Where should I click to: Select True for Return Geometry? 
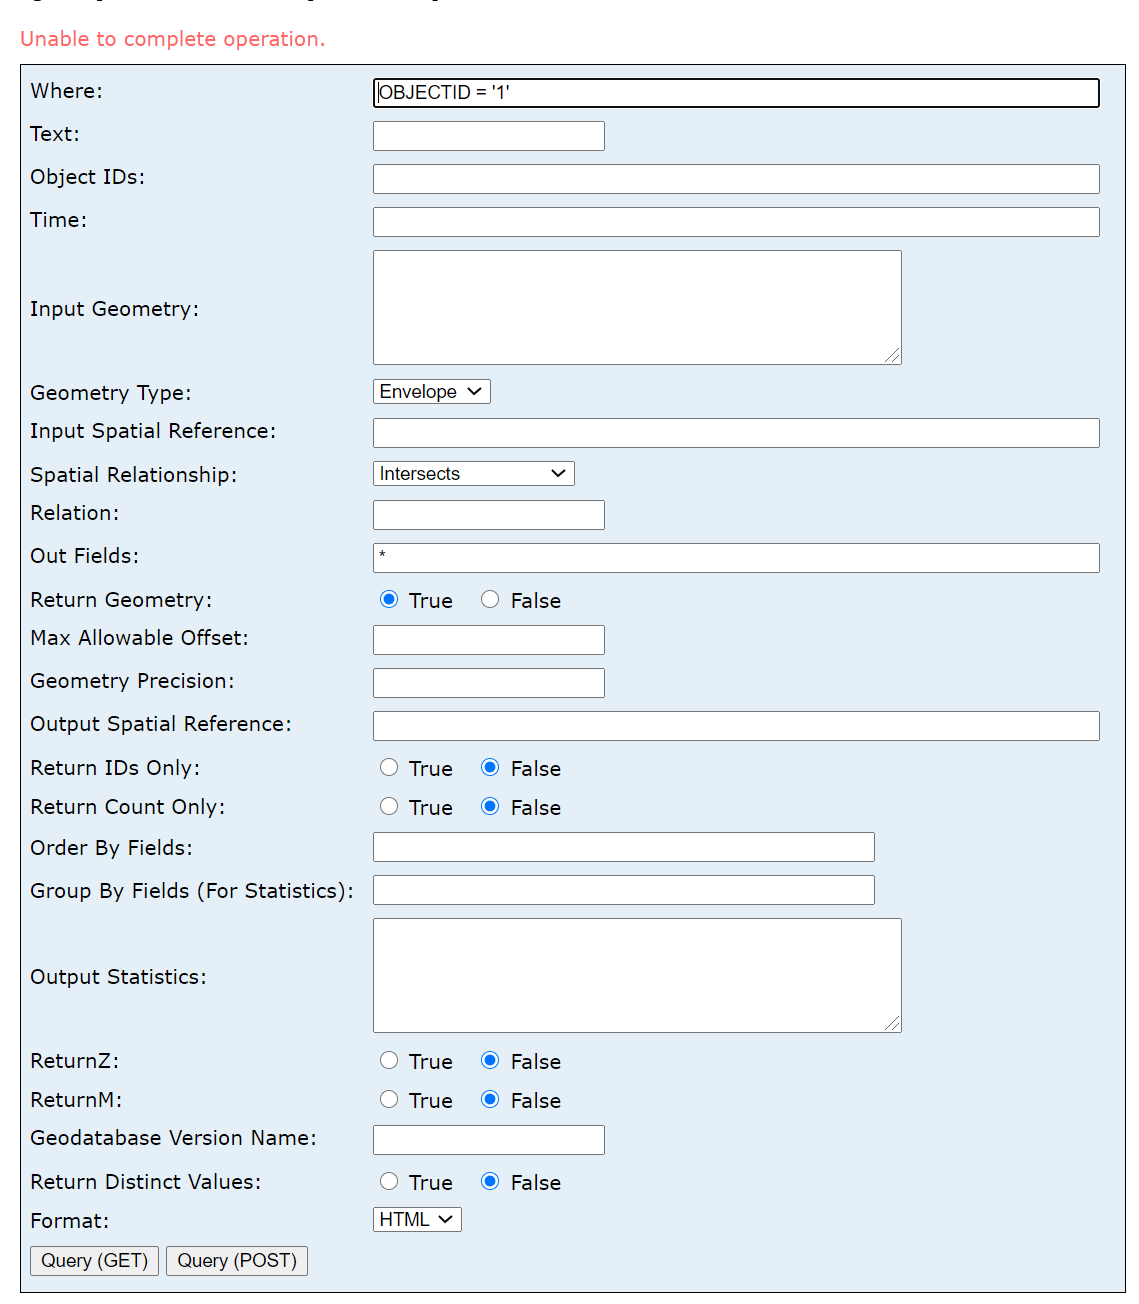click(x=389, y=599)
